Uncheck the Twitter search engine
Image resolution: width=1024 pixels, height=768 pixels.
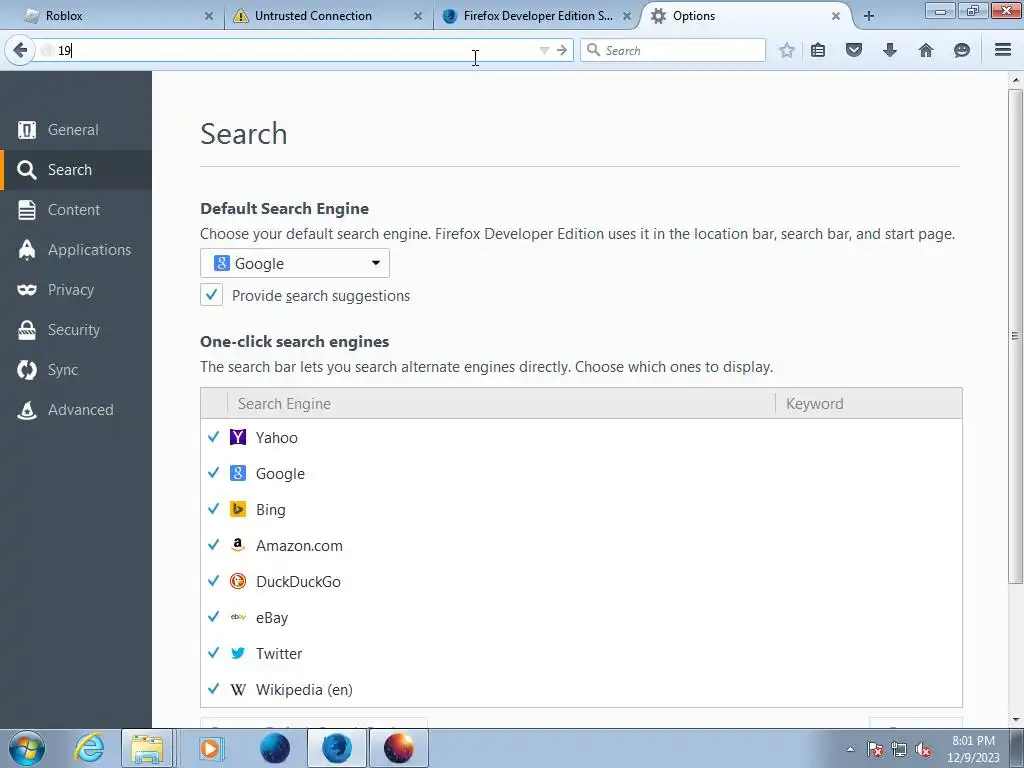click(213, 652)
